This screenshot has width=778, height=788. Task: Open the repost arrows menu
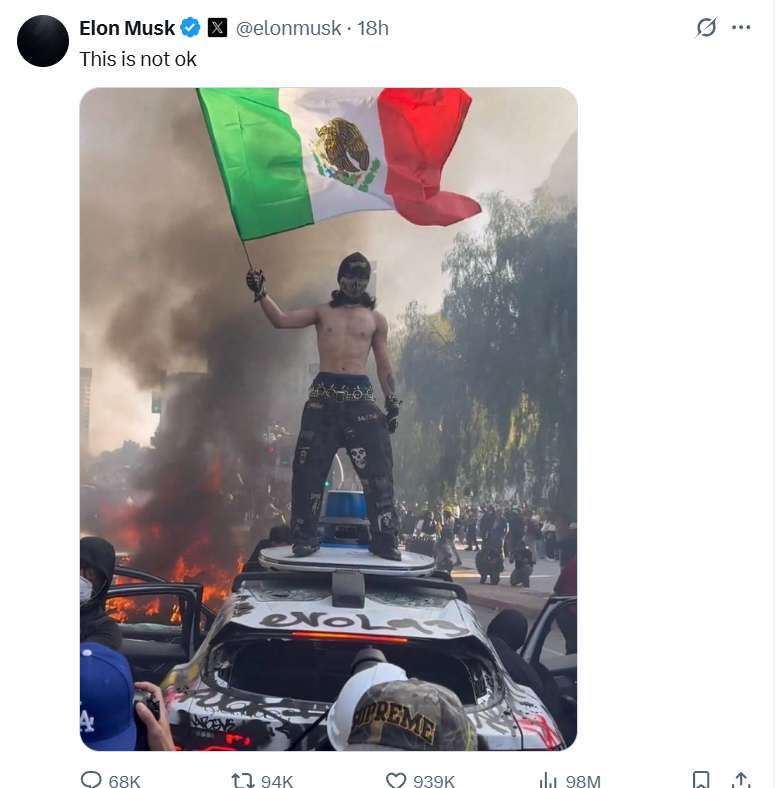pos(242,780)
